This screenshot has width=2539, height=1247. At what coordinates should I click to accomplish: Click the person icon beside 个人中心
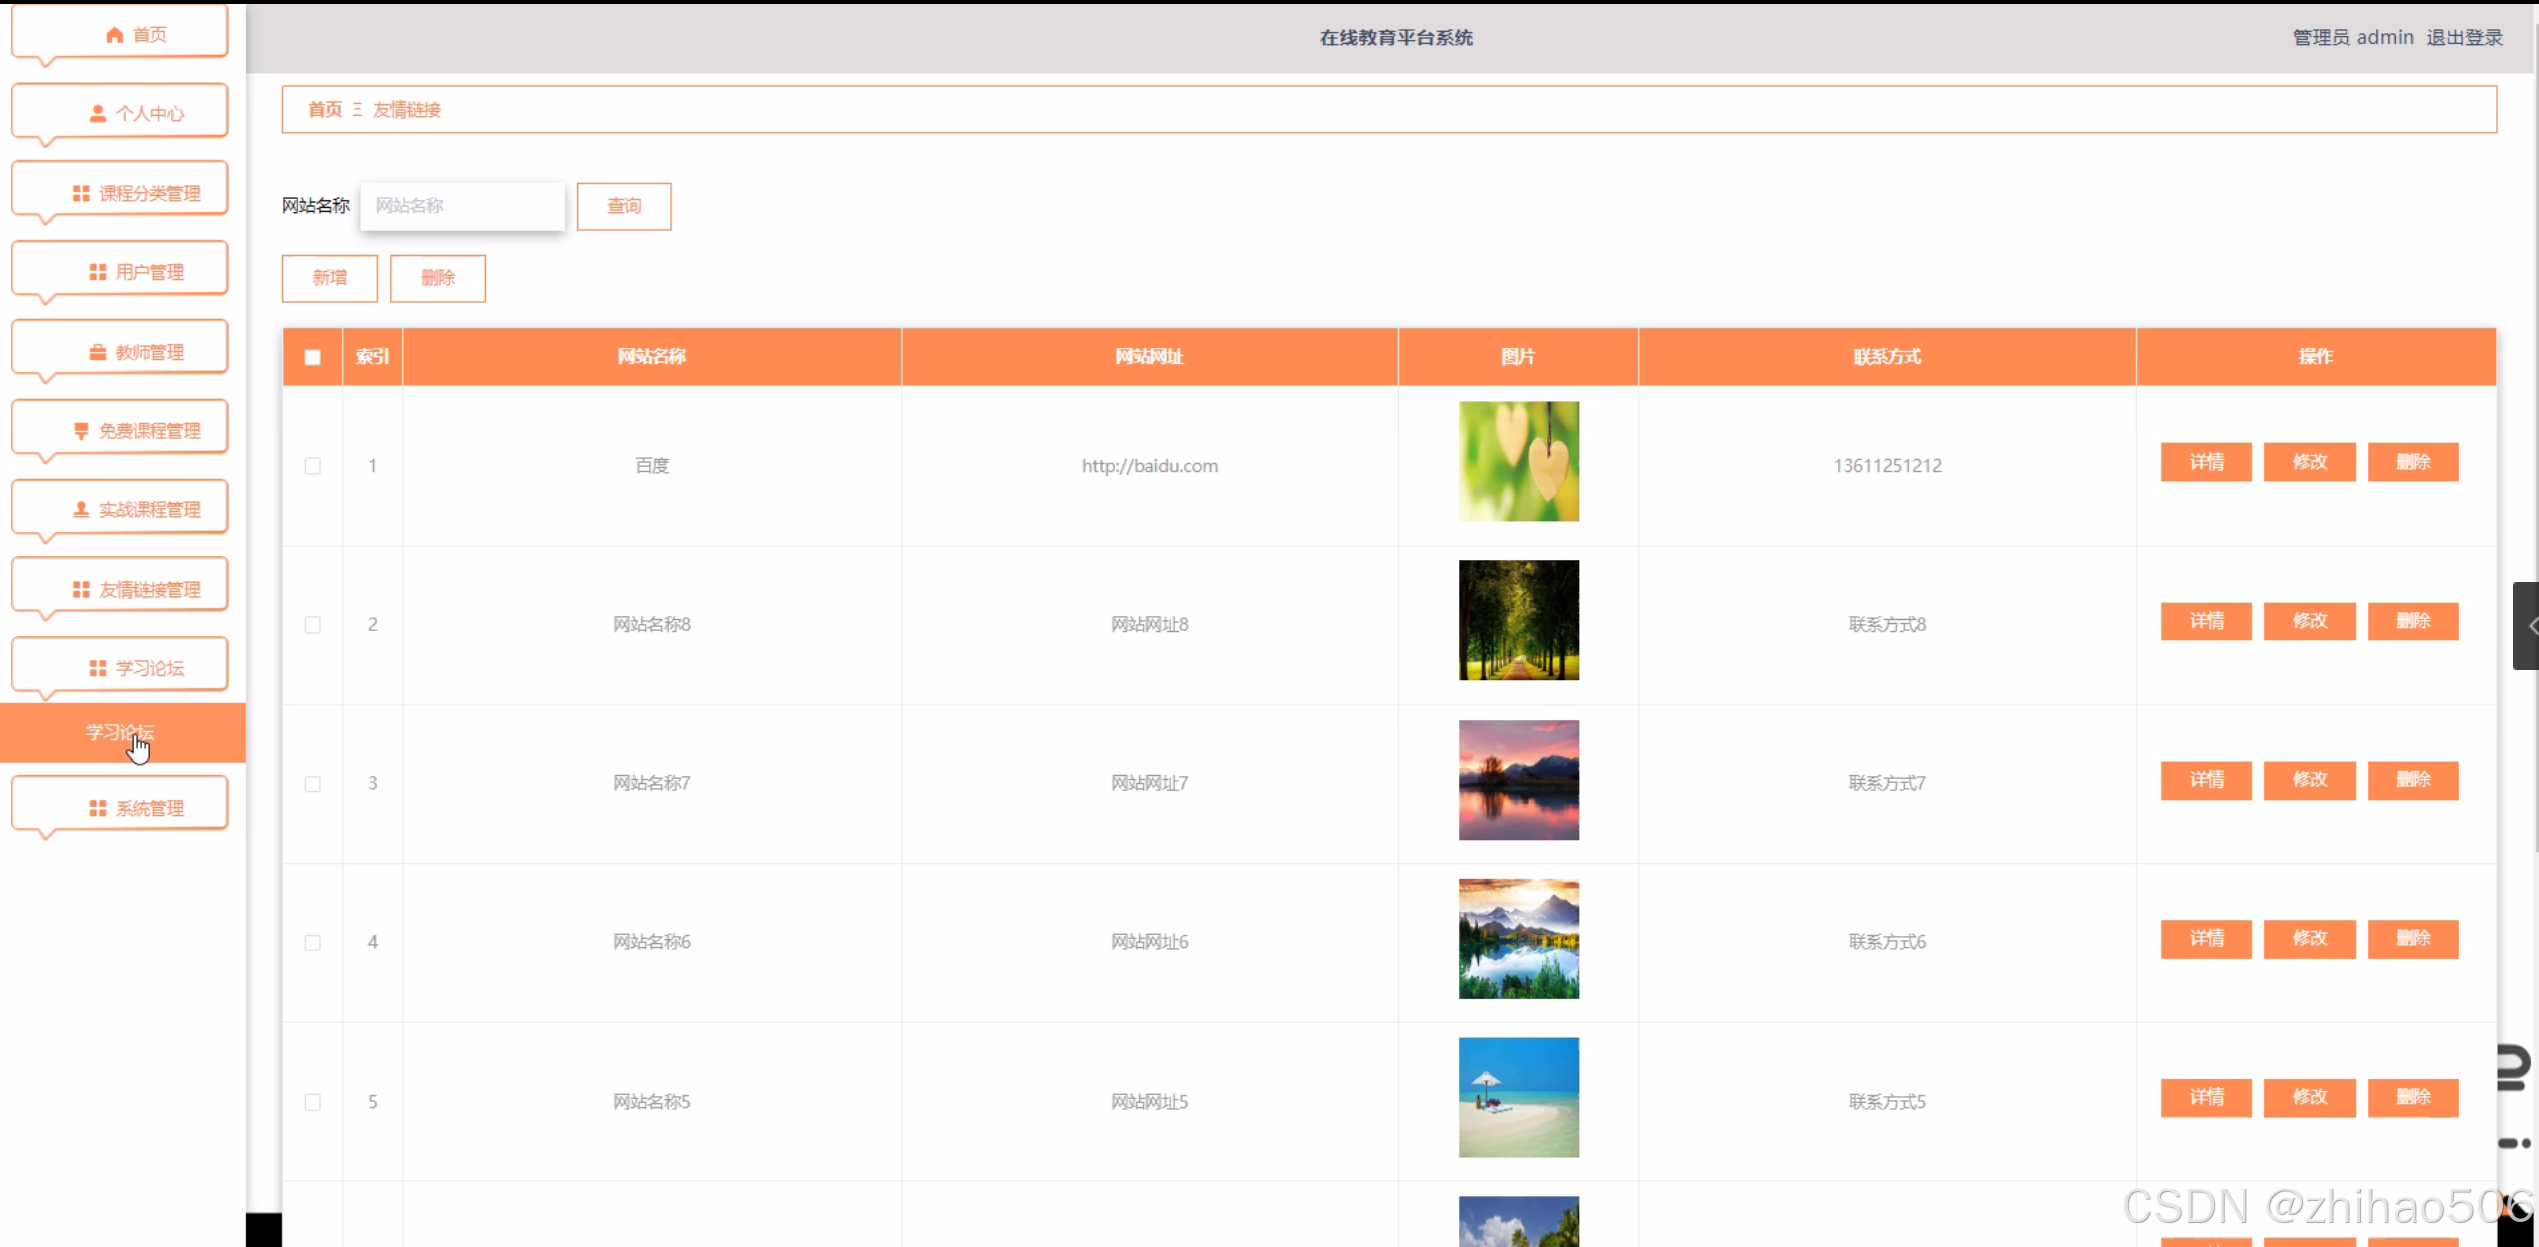(x=97, y=114)
